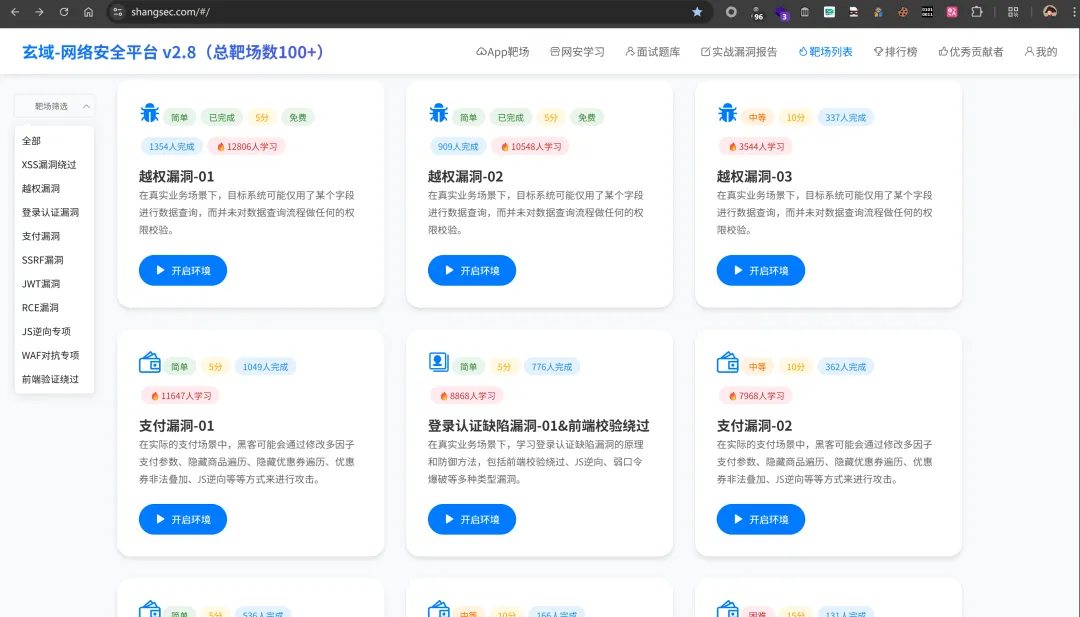This screenshot has width=1080, height=617.
Task: Start environment for 越权漏洞-03
Action: (x=760, y=271)
